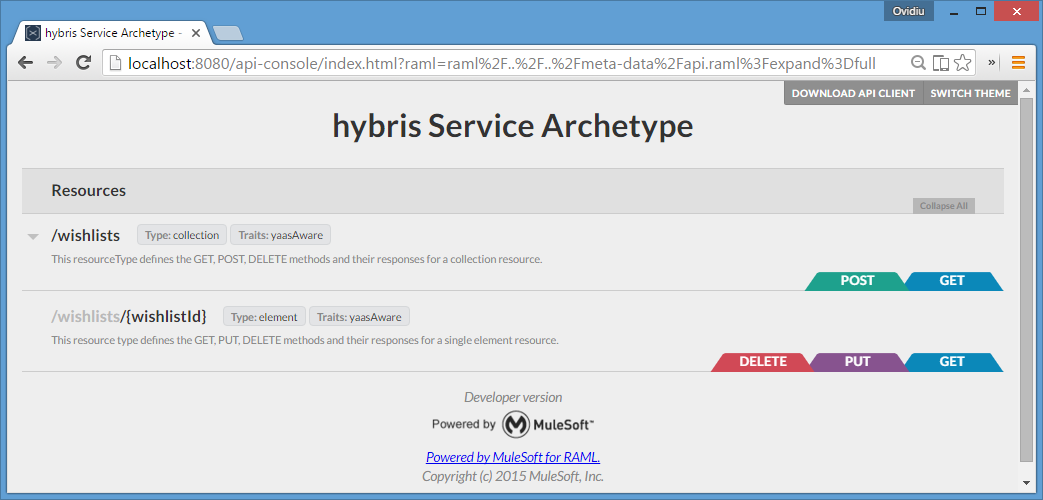Click the /wishlists resource path

85,235
